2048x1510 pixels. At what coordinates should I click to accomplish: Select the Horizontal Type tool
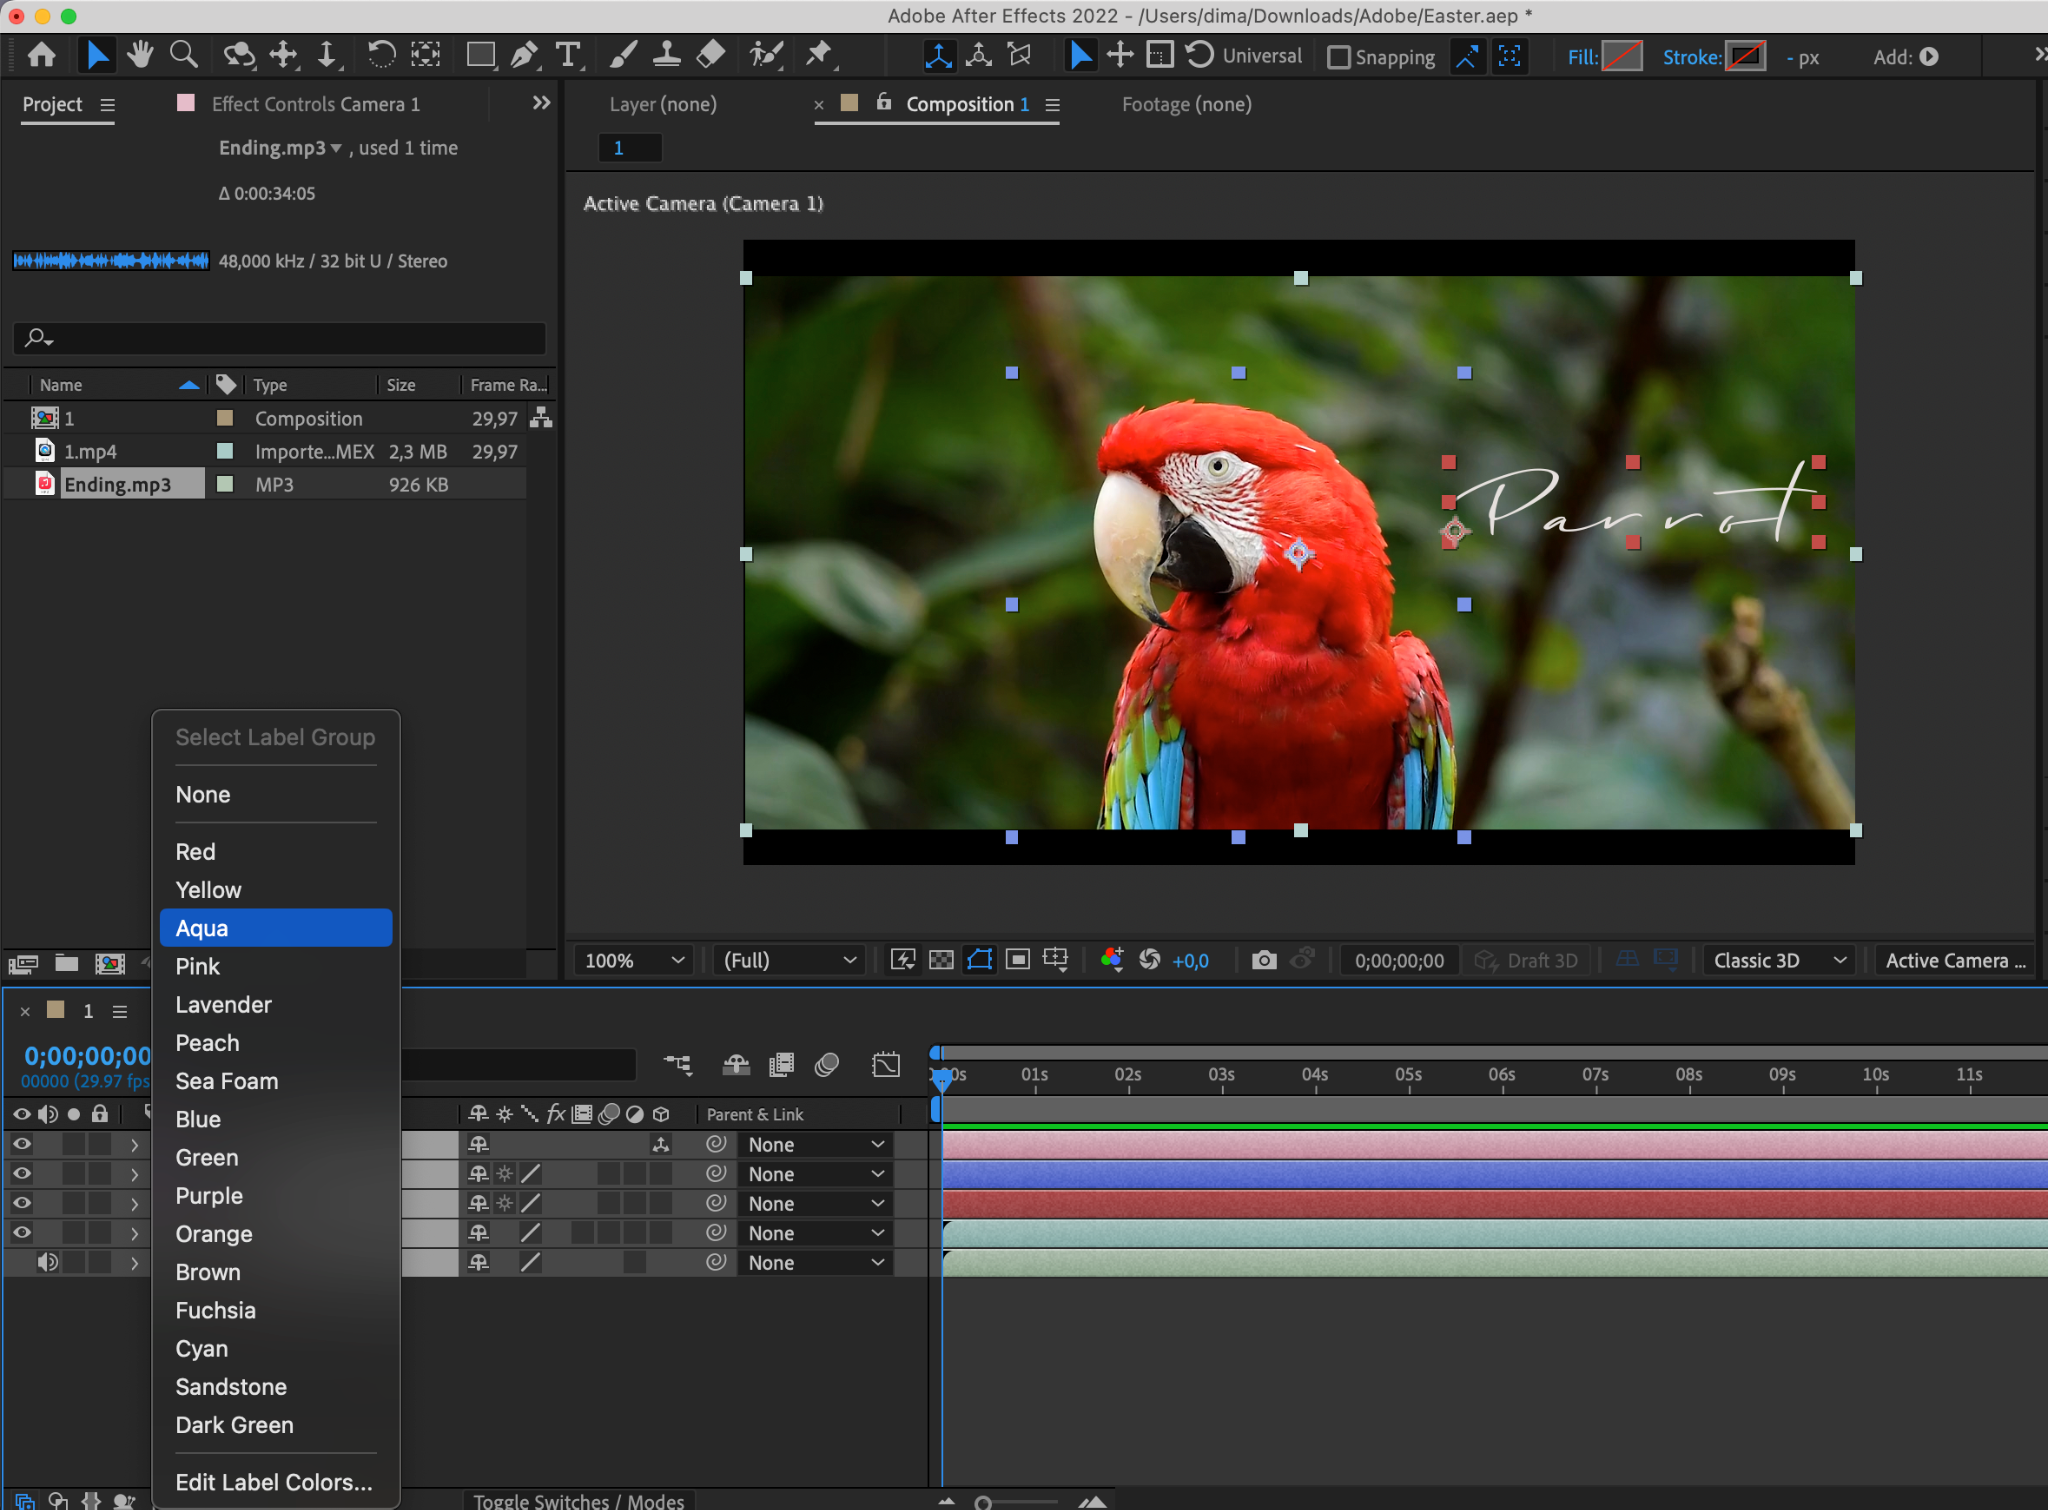click(568, 55)
